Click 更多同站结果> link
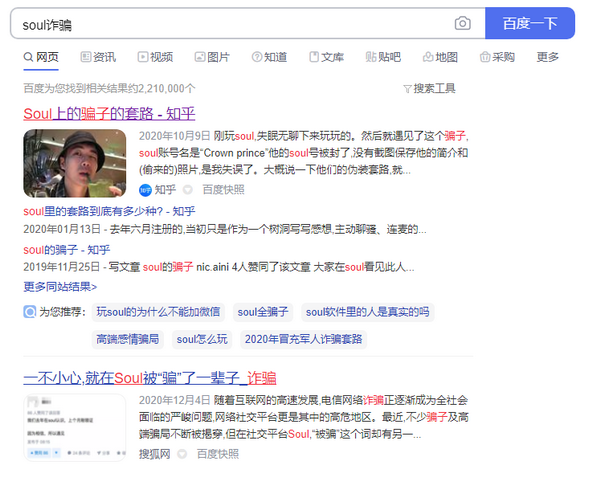Image resolution: width=600 pixels, height=478 pixels. [x=60, y=287]
